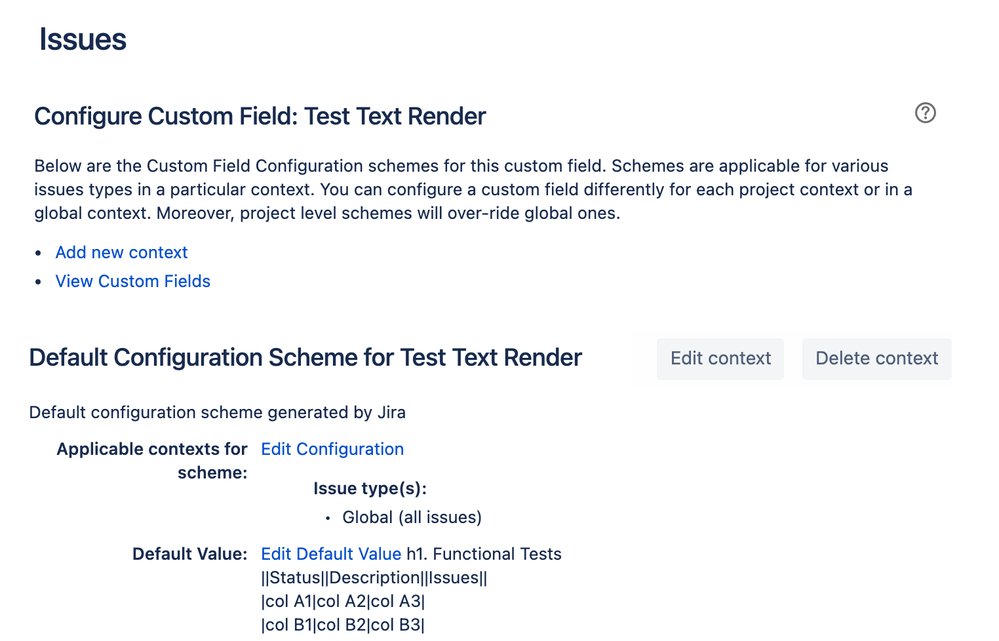This screenshot has width=999, height=641.
Task: Click the |col A1|col A2|col A3| row text
Action: [x=343, y=601]
